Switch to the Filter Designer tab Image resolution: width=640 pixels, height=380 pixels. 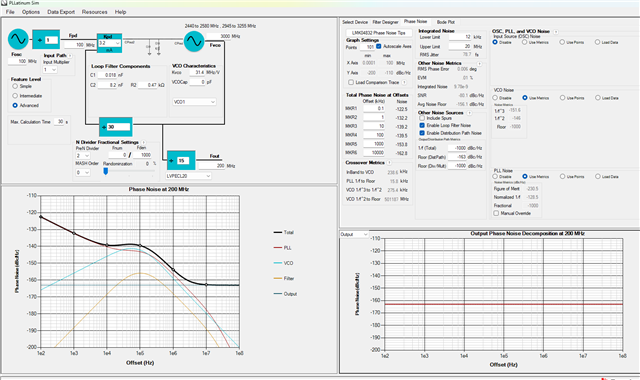pyautogui.click(x=385, y=22)
